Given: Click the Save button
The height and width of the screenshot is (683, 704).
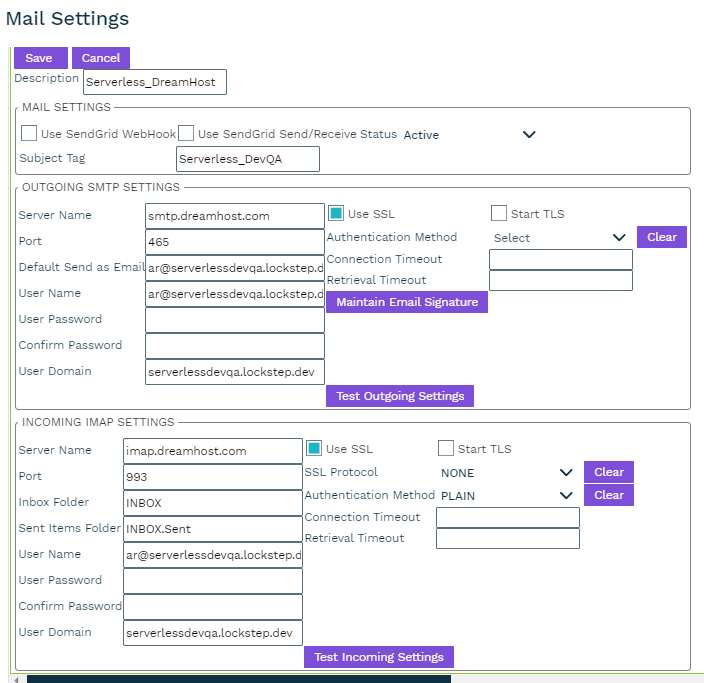Looking at the screenshot, I should [x=39, y=59].
